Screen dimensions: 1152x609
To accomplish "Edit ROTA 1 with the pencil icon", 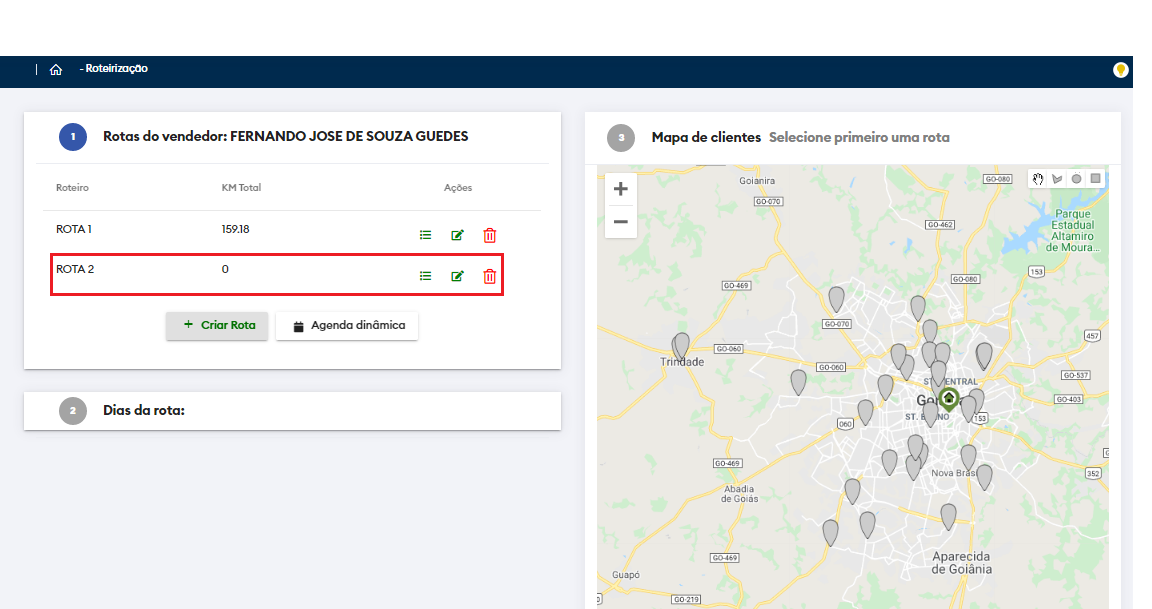I will click(457, 235).
